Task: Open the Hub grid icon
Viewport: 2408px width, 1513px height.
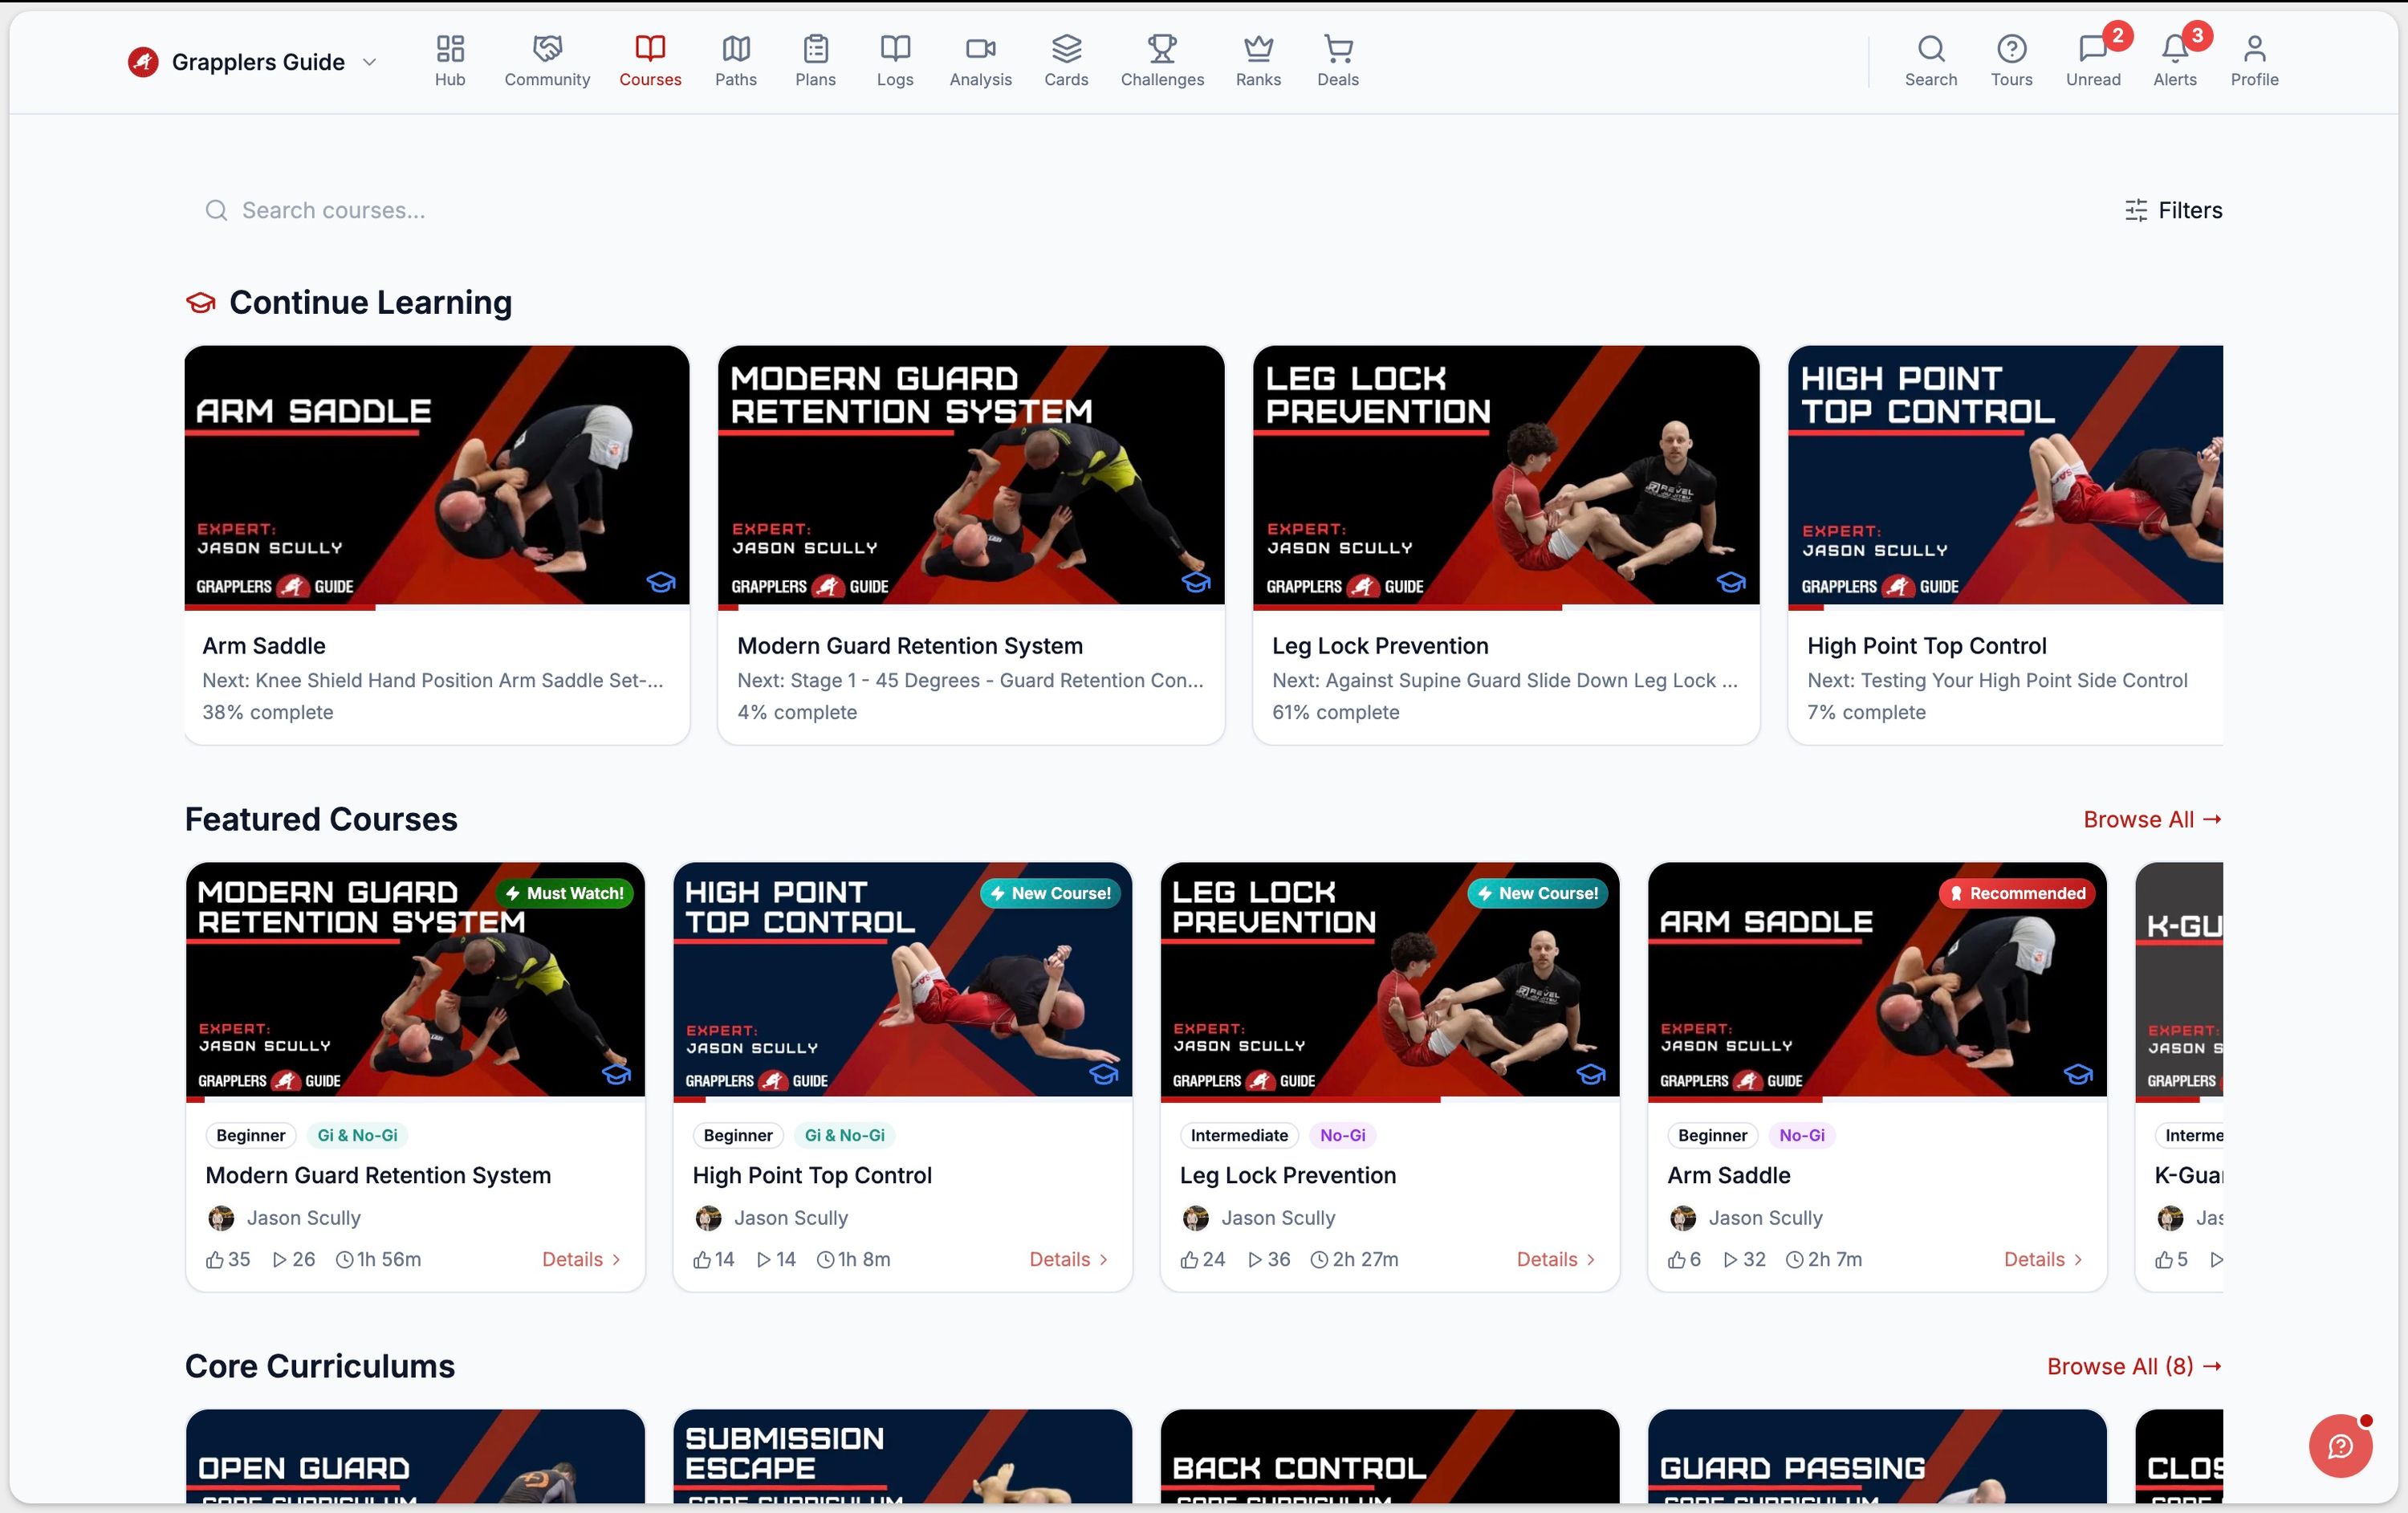Action: [x=450, y=48]
